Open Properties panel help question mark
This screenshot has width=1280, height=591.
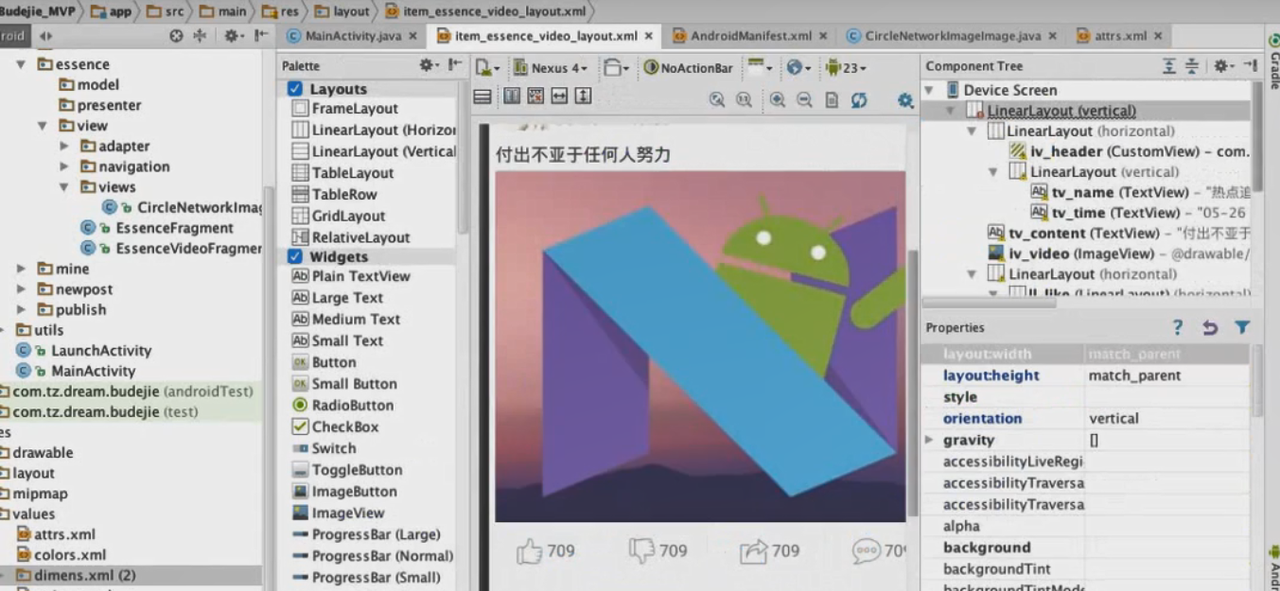pos(1178,327)
